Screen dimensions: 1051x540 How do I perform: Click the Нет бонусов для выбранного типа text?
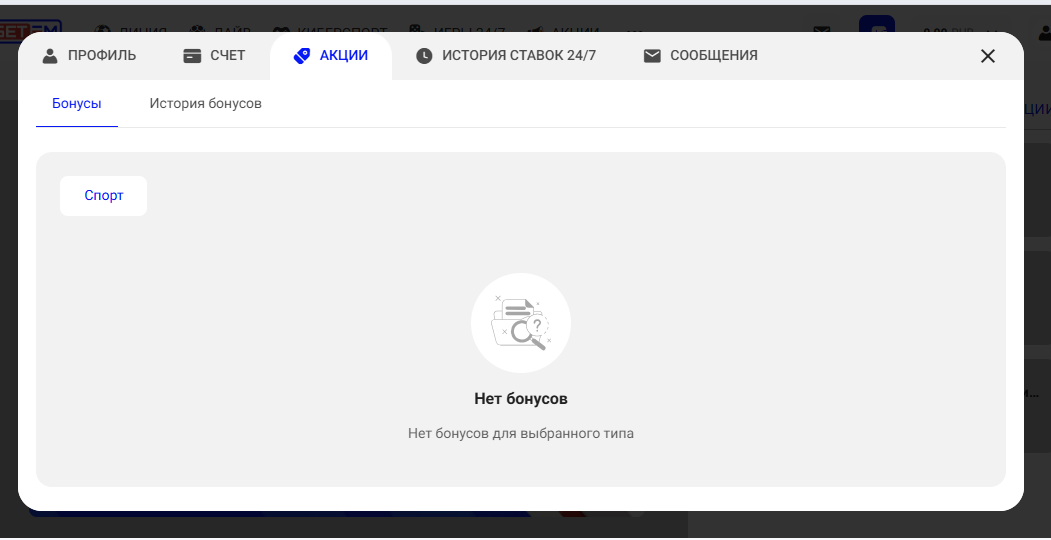click(521, 434)
